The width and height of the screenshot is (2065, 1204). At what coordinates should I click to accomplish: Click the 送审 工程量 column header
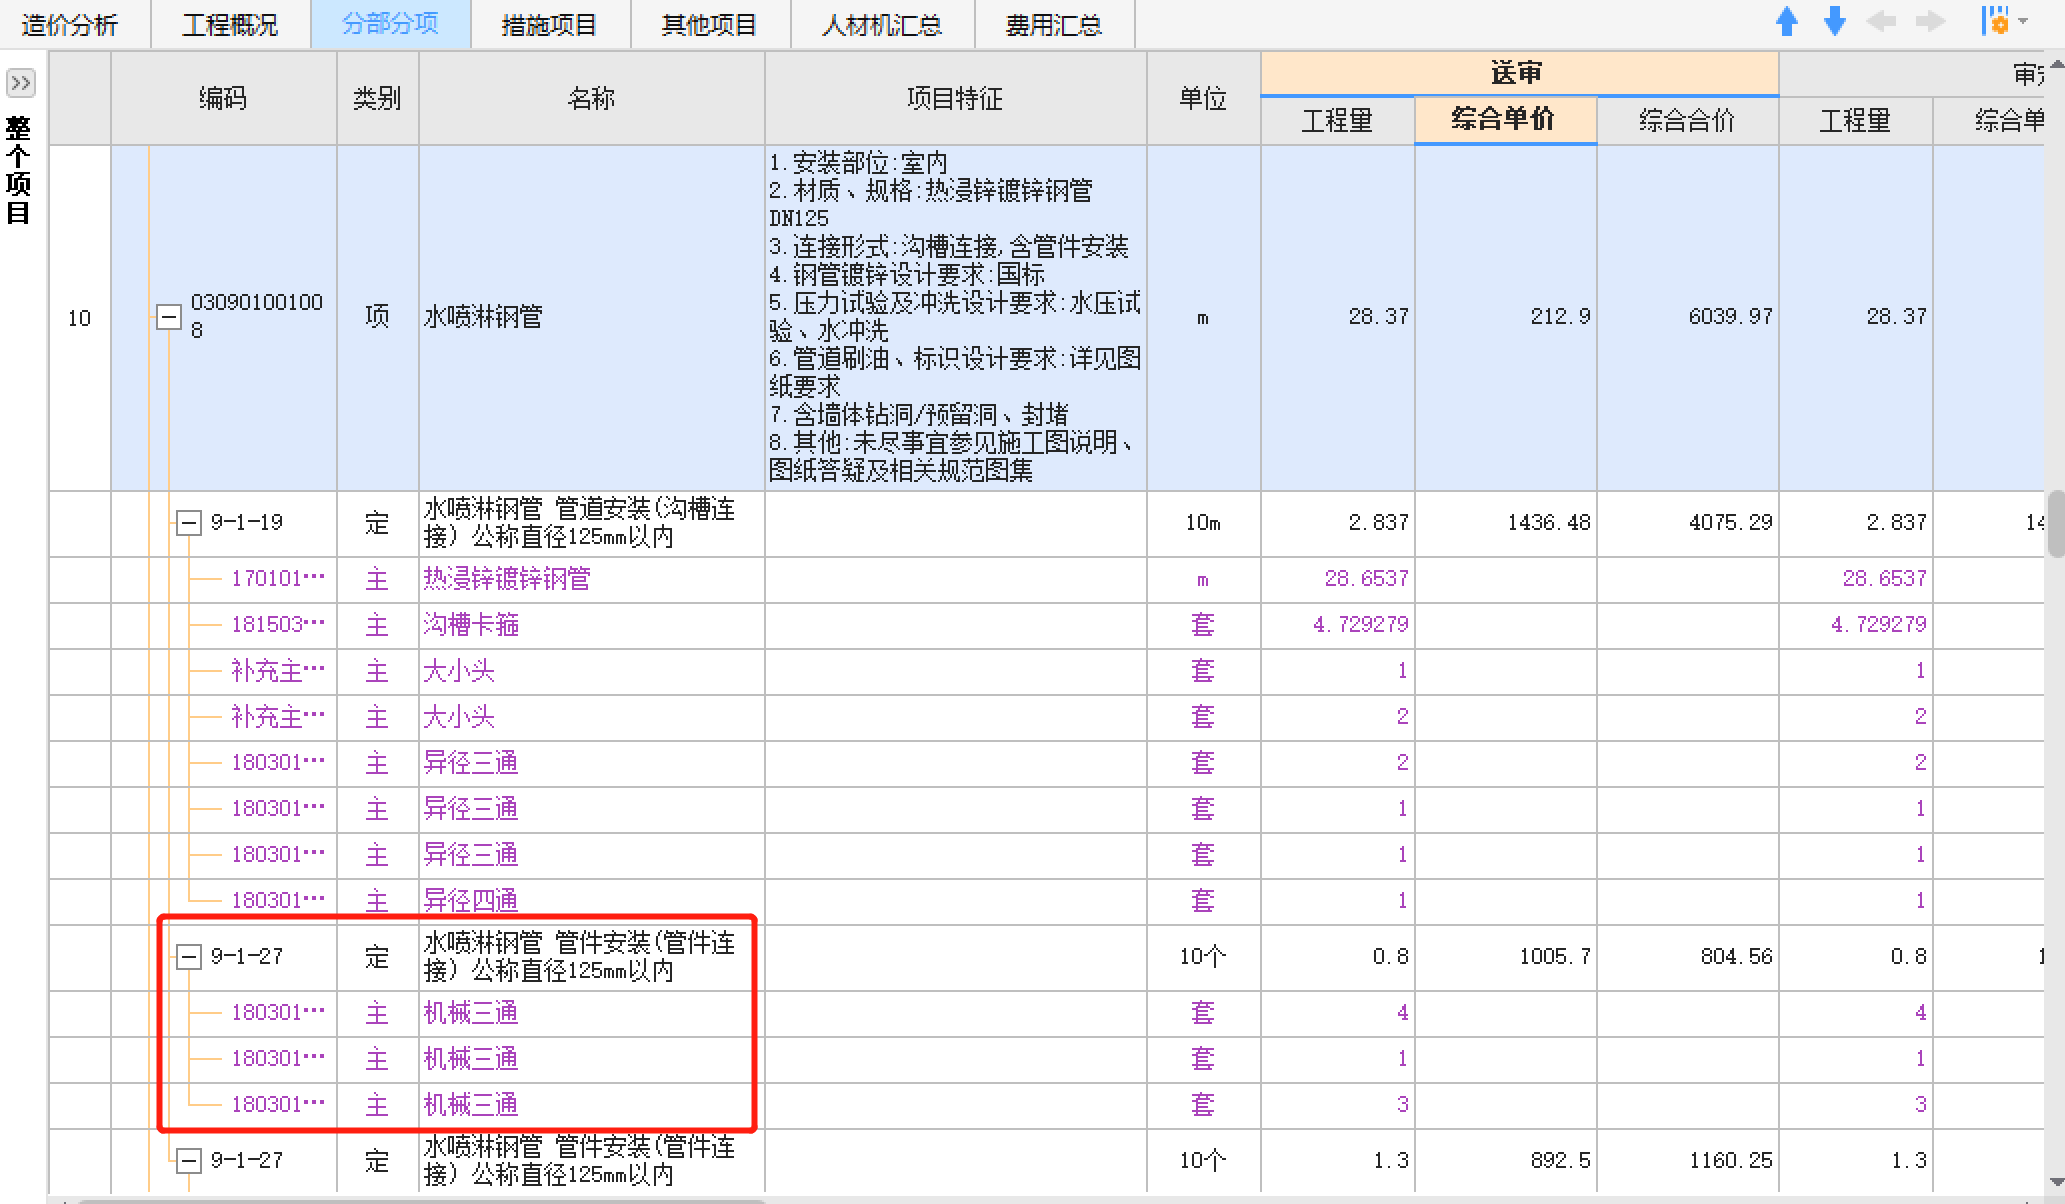click(x=1337, y=121)
